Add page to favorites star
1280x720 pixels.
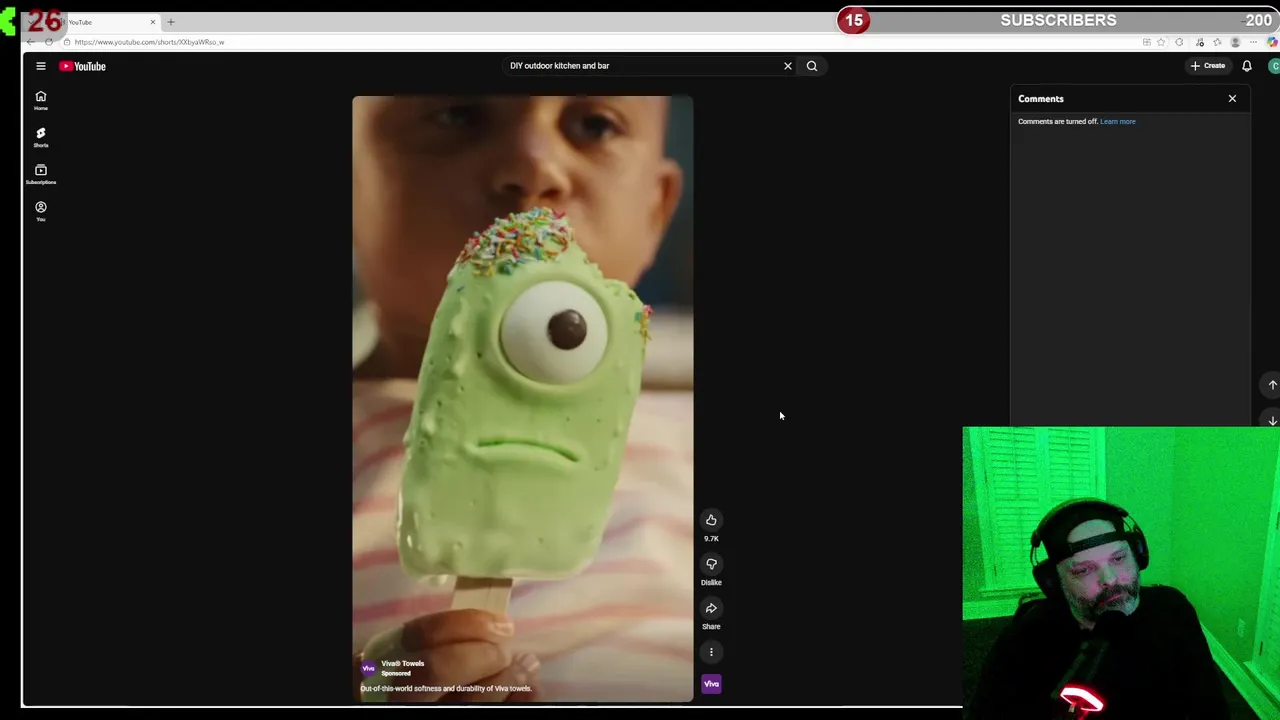point(1161,42)
